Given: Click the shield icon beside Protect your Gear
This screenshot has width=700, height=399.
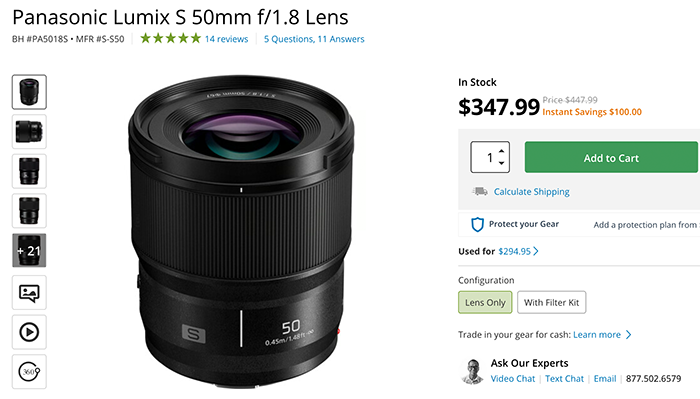Looking at the screenshot, I should [x=477, y=224].
